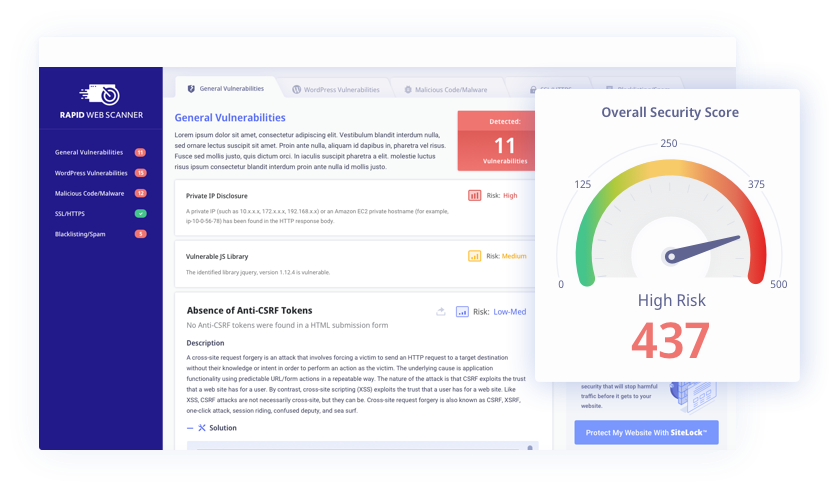Click the yellow Medium risk bar chart icon
Screen dimensions: 831x491
click(x=475, y=256)
